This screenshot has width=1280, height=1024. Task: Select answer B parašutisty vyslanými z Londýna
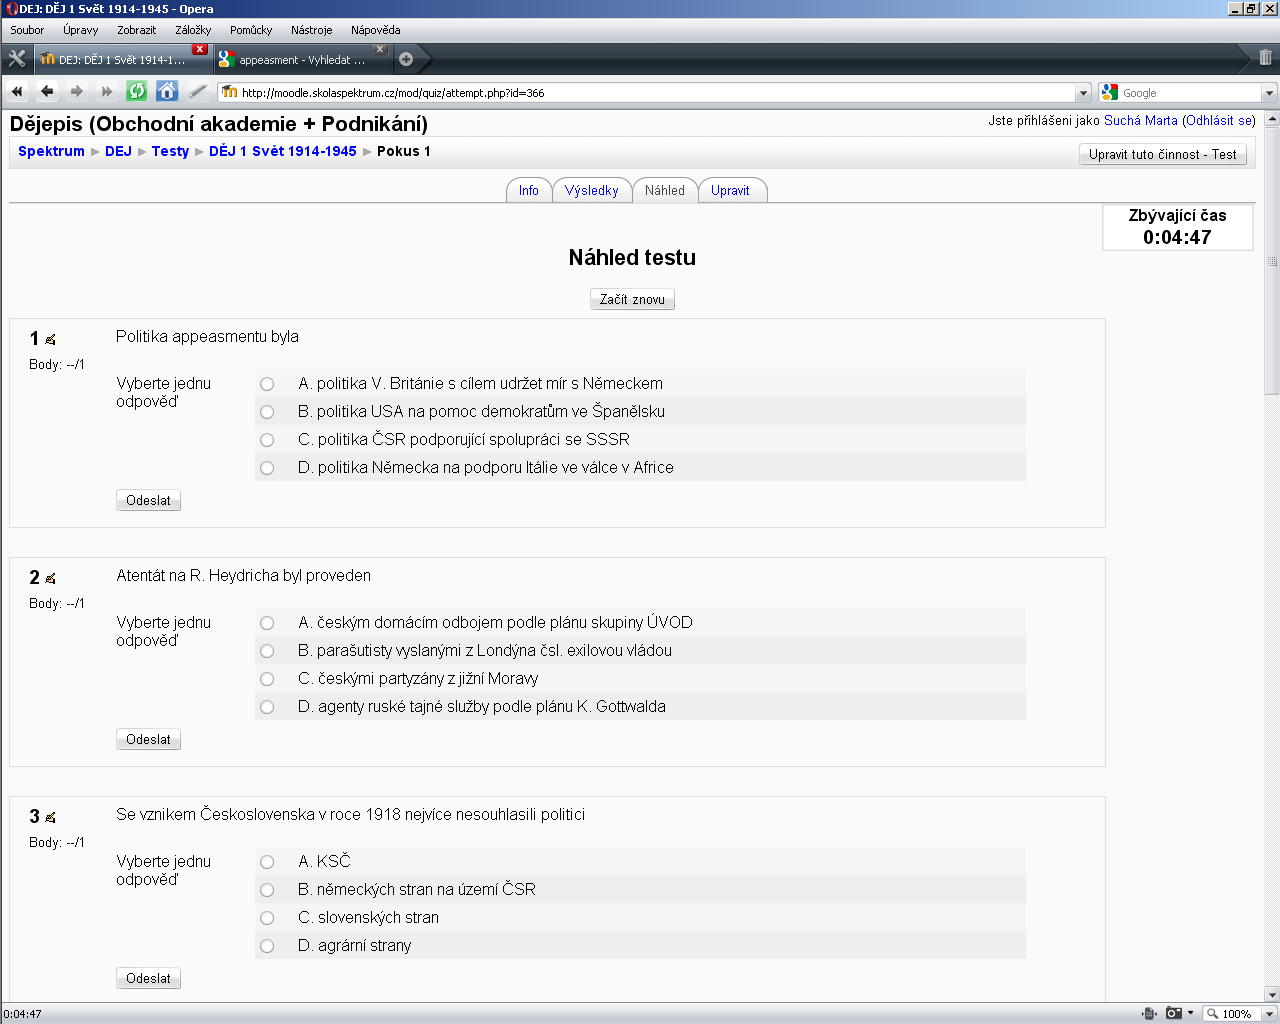click(267, 651)
